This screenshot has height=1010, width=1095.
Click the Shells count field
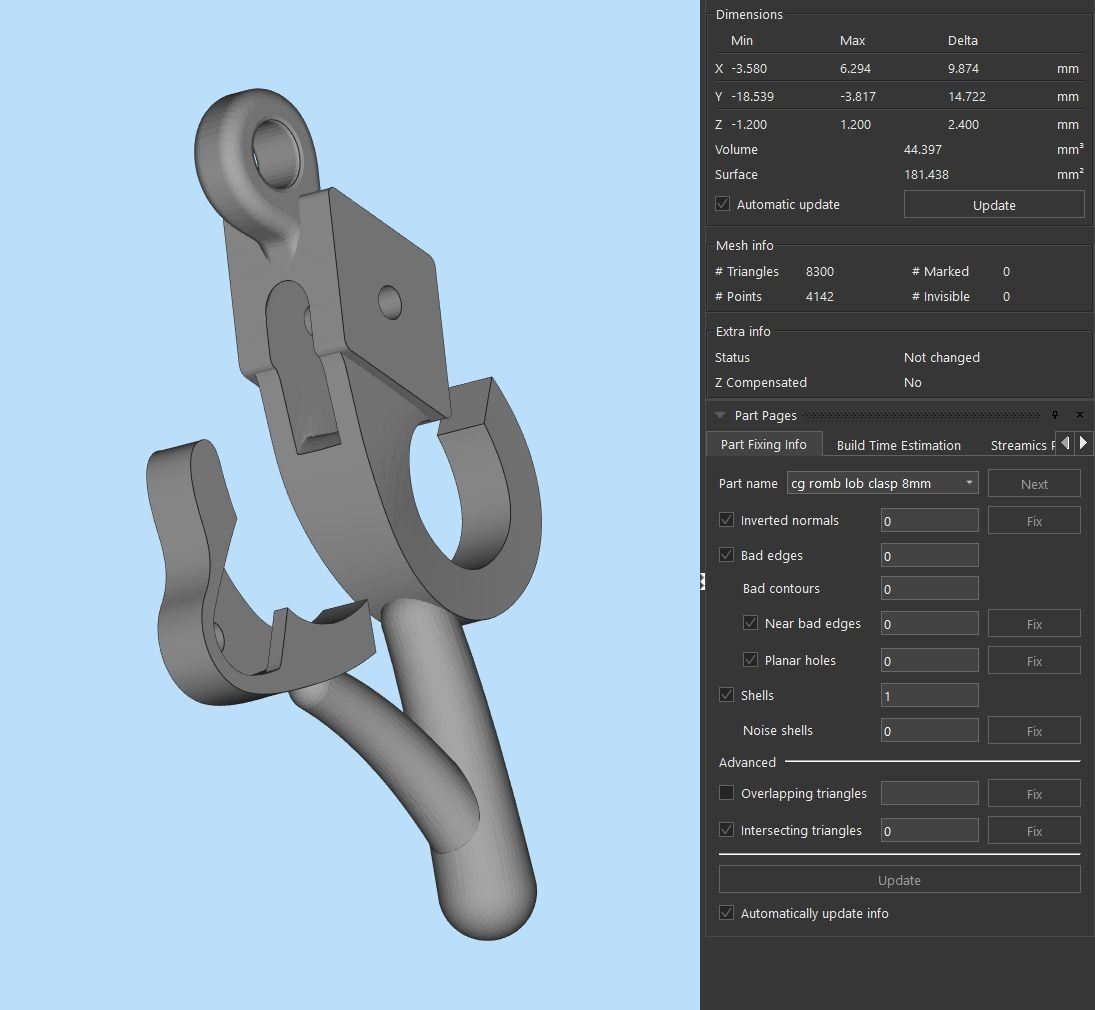pos(929,696)
